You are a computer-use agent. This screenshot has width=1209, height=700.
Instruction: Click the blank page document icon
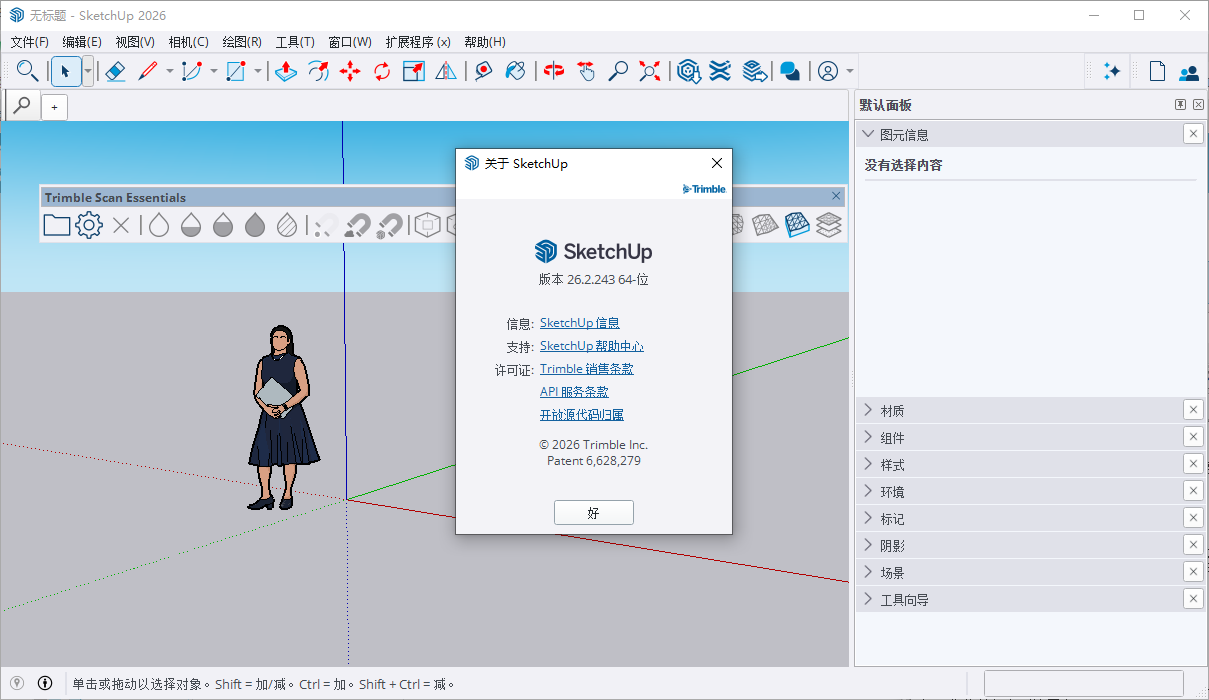[x=1157, y=71]
